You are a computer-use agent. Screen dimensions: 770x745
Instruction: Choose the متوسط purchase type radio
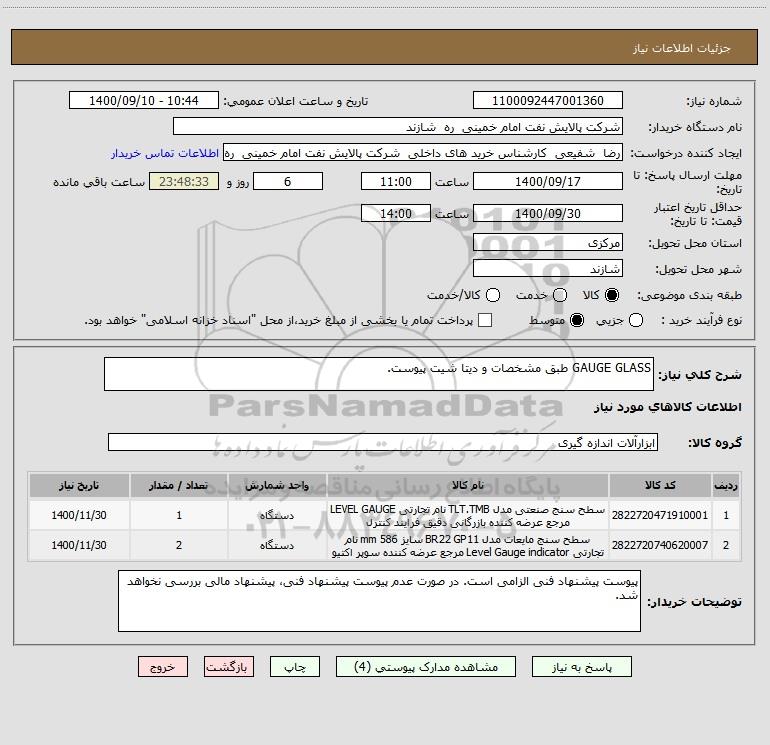pyautogui.click(x=577, y=320)
